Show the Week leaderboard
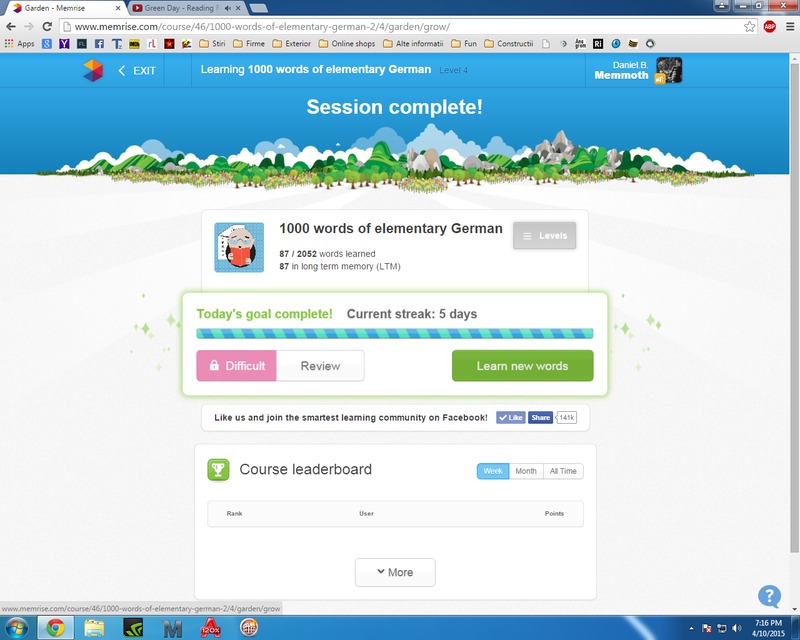Image resolution: width=800 pixels, height=640 pixels. point(493,471)
